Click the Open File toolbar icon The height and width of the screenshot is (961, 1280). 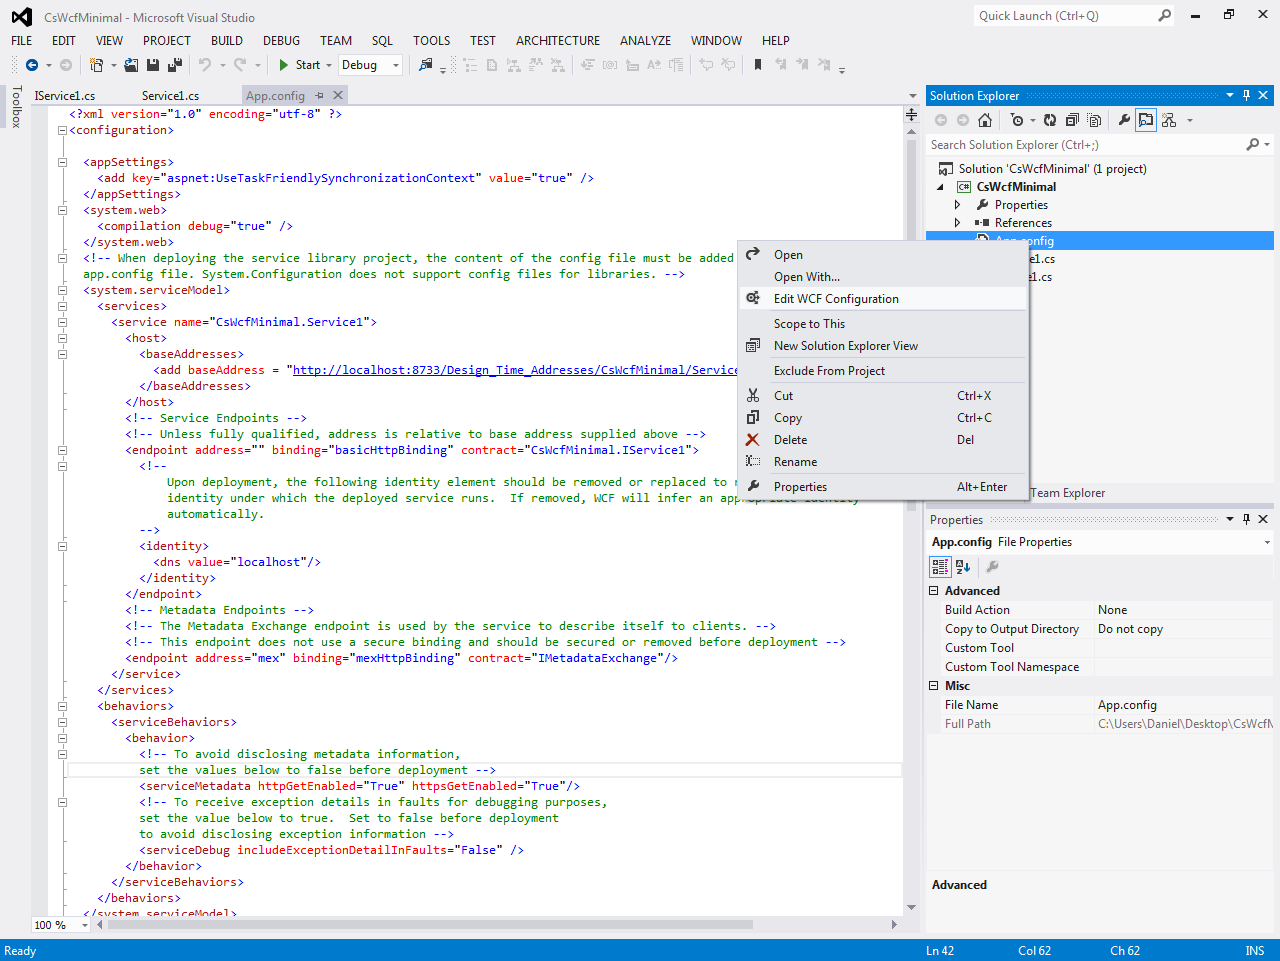coord(130,64)
